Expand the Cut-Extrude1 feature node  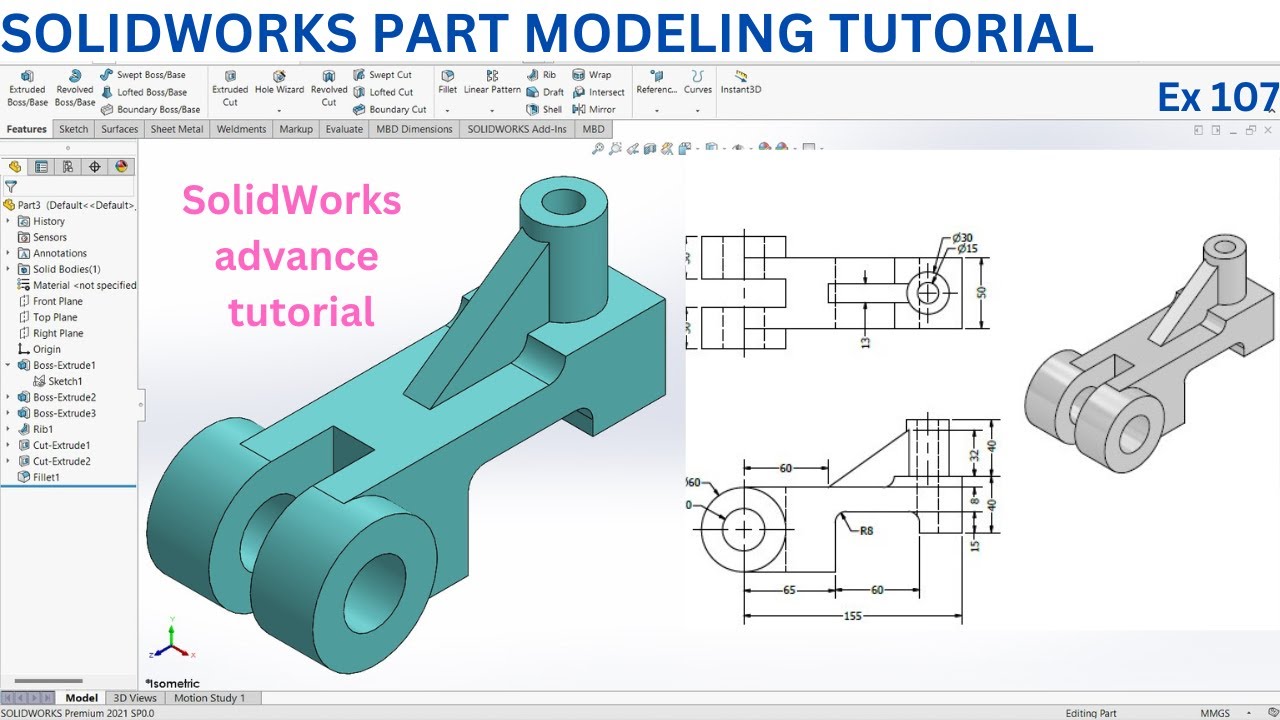[9, 445]
